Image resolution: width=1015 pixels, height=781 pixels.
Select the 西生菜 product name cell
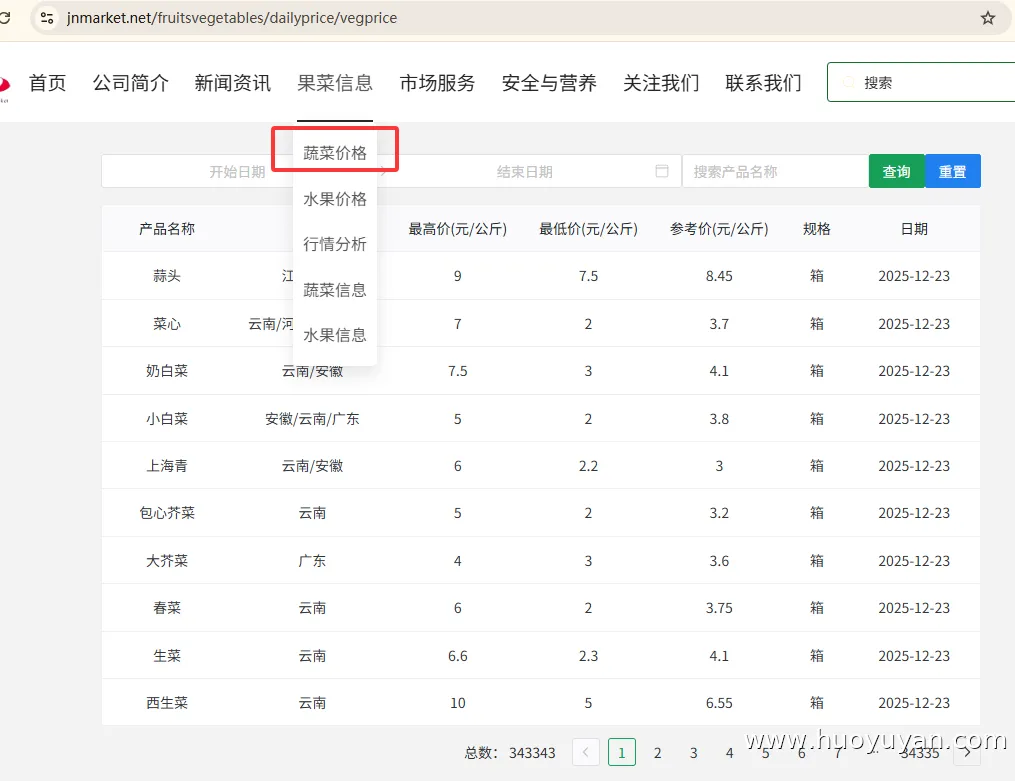(167, 703)
